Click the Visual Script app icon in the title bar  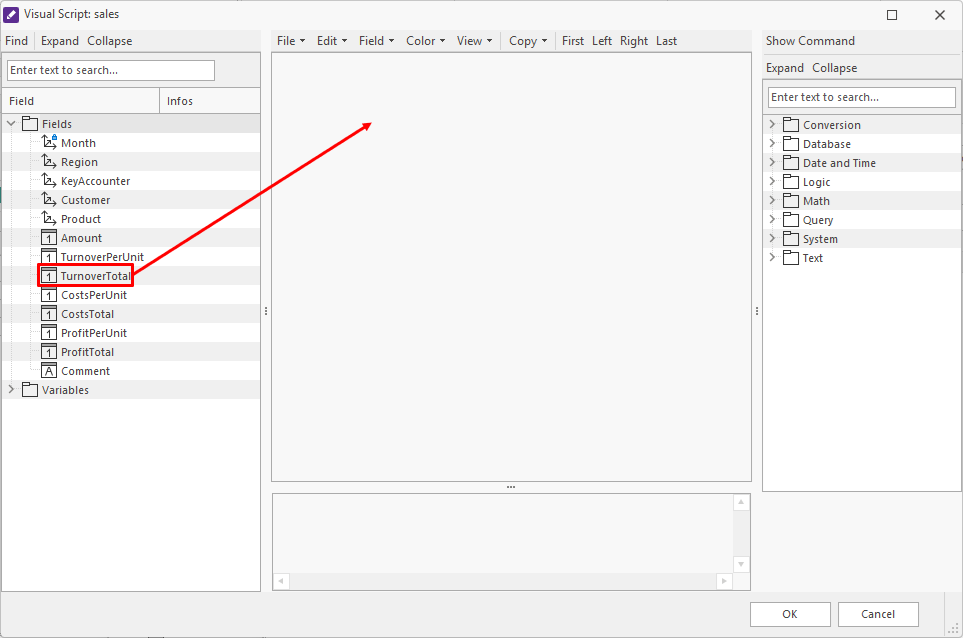click(11, 14)
